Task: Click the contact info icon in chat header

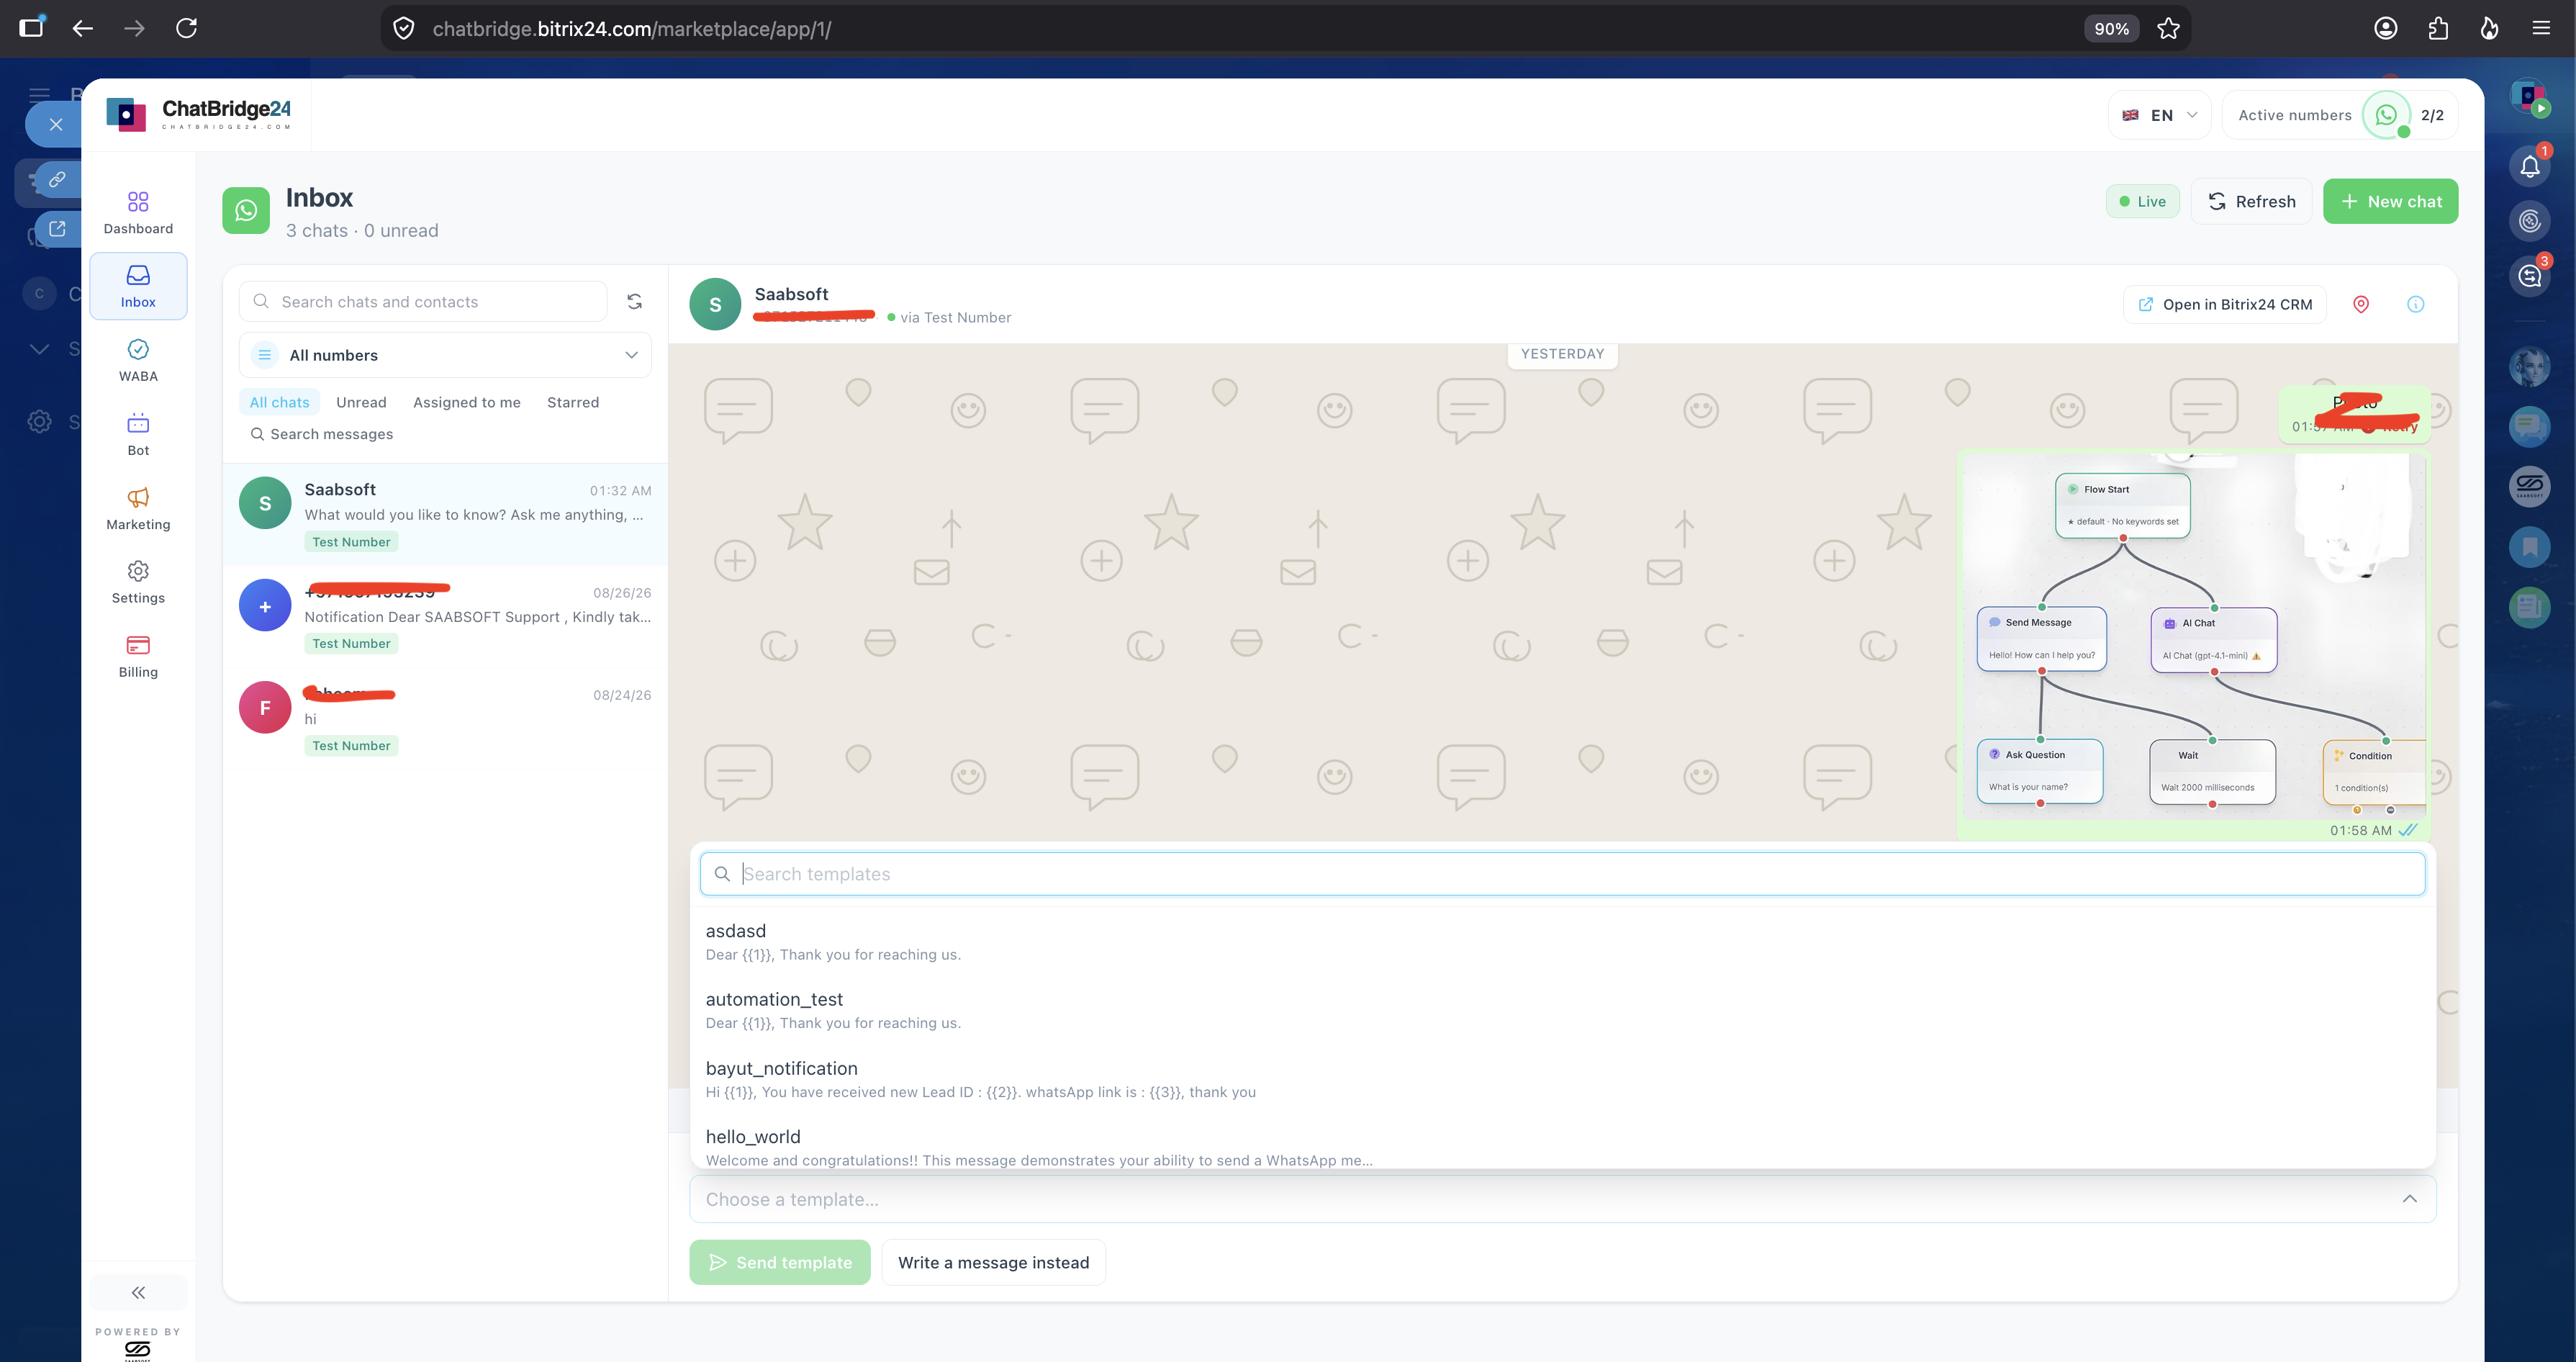Action: [x=2415, y=304]
